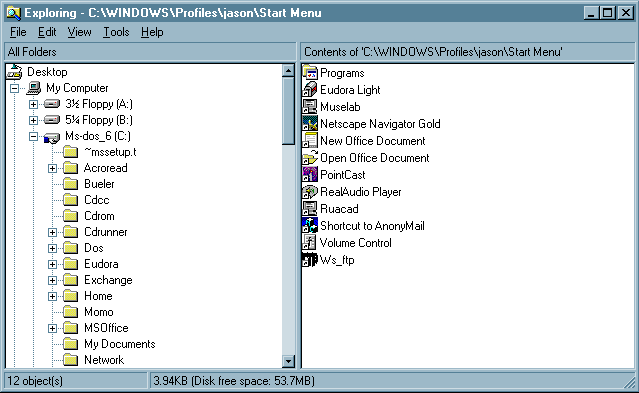Open the View menu

79,32
